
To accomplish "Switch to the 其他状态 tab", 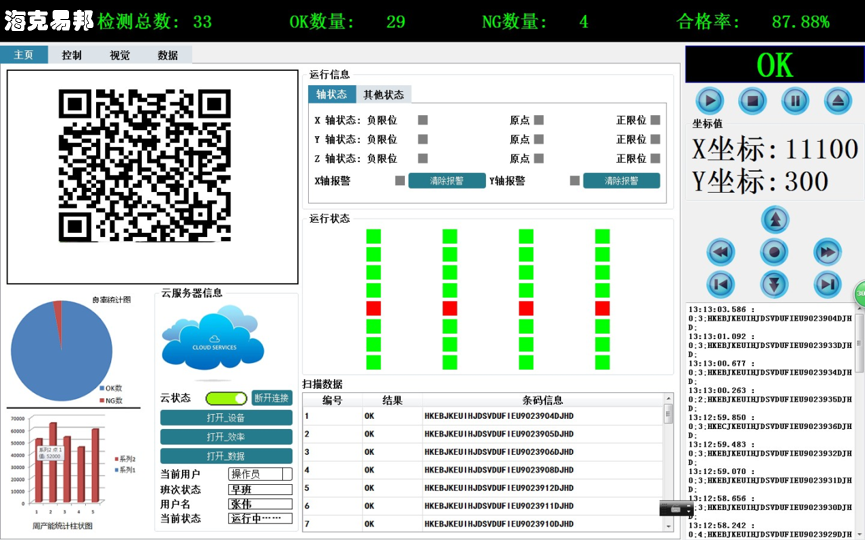I will (383, 95).
